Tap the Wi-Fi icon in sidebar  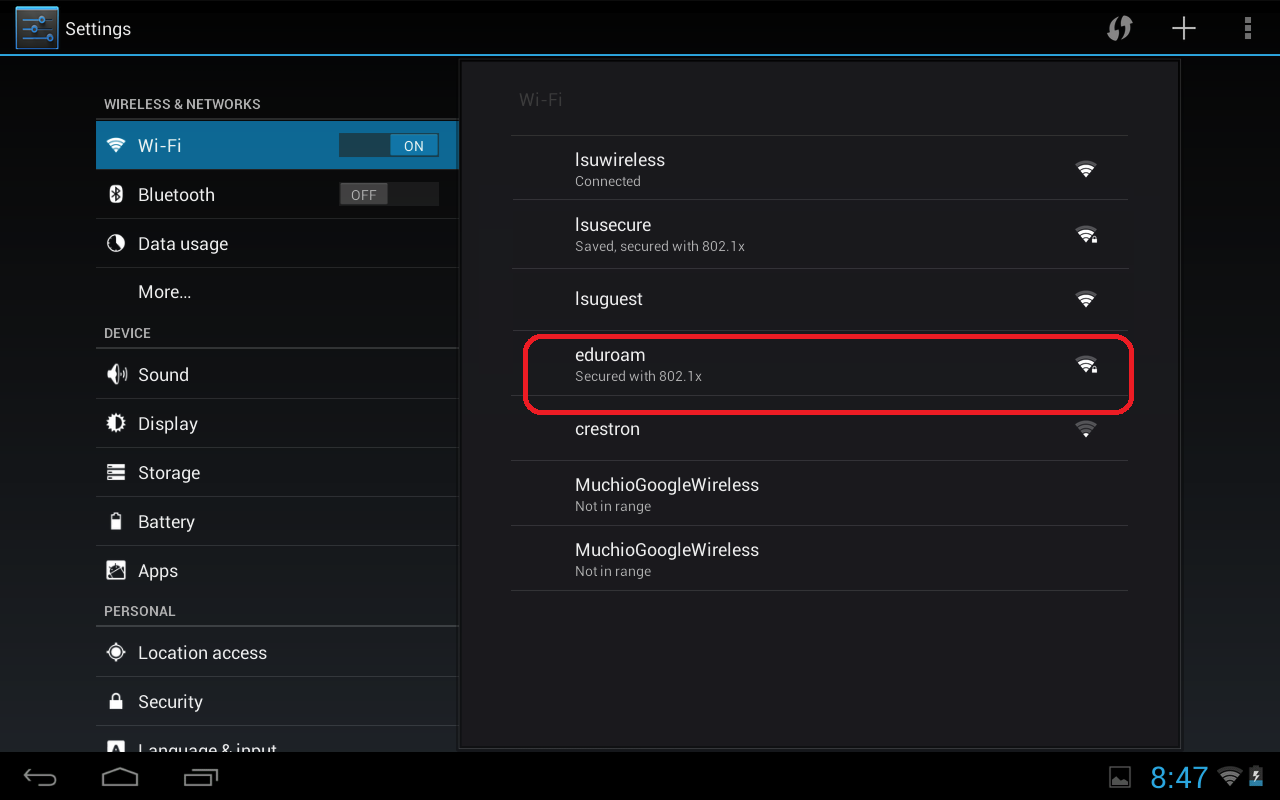(116, 145)
